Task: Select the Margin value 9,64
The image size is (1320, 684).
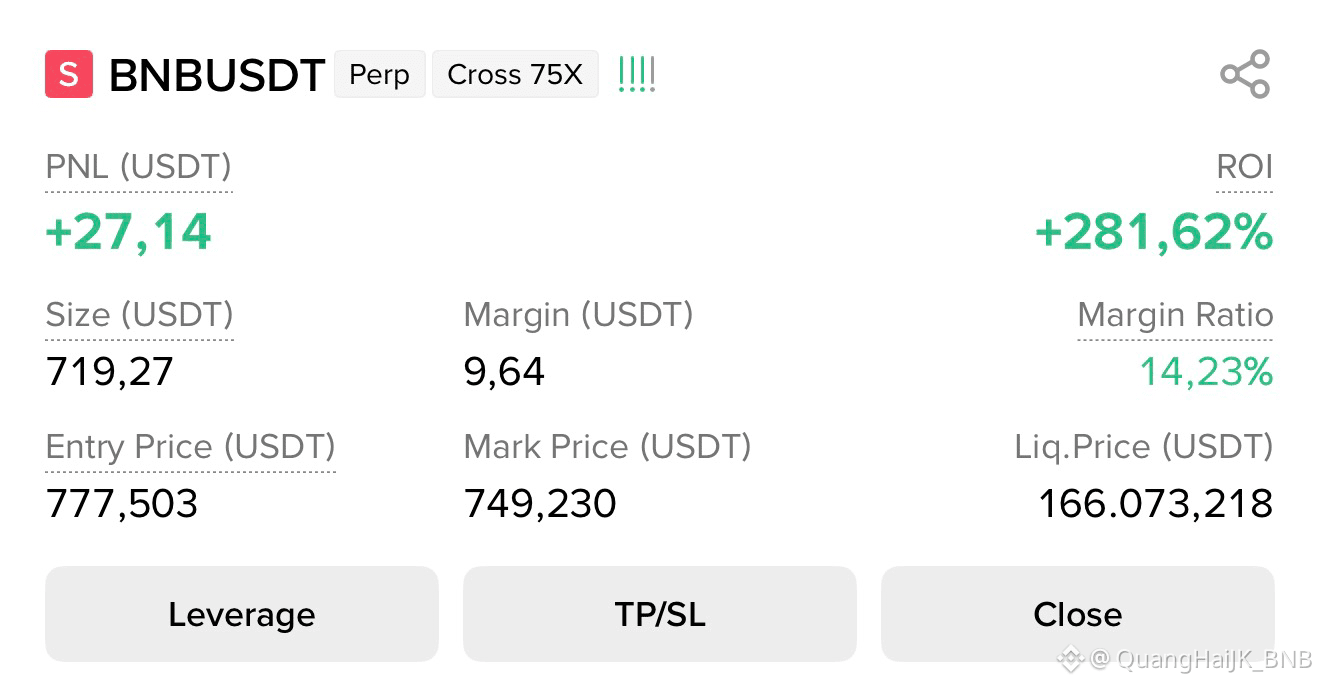Action: pyautogui.click(x=505, y=372)
